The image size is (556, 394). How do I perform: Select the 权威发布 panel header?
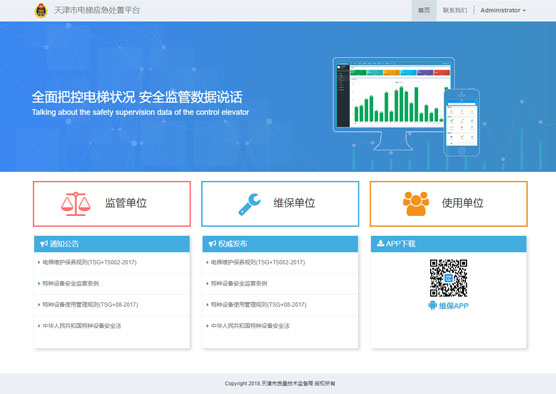tap(280, 244)
